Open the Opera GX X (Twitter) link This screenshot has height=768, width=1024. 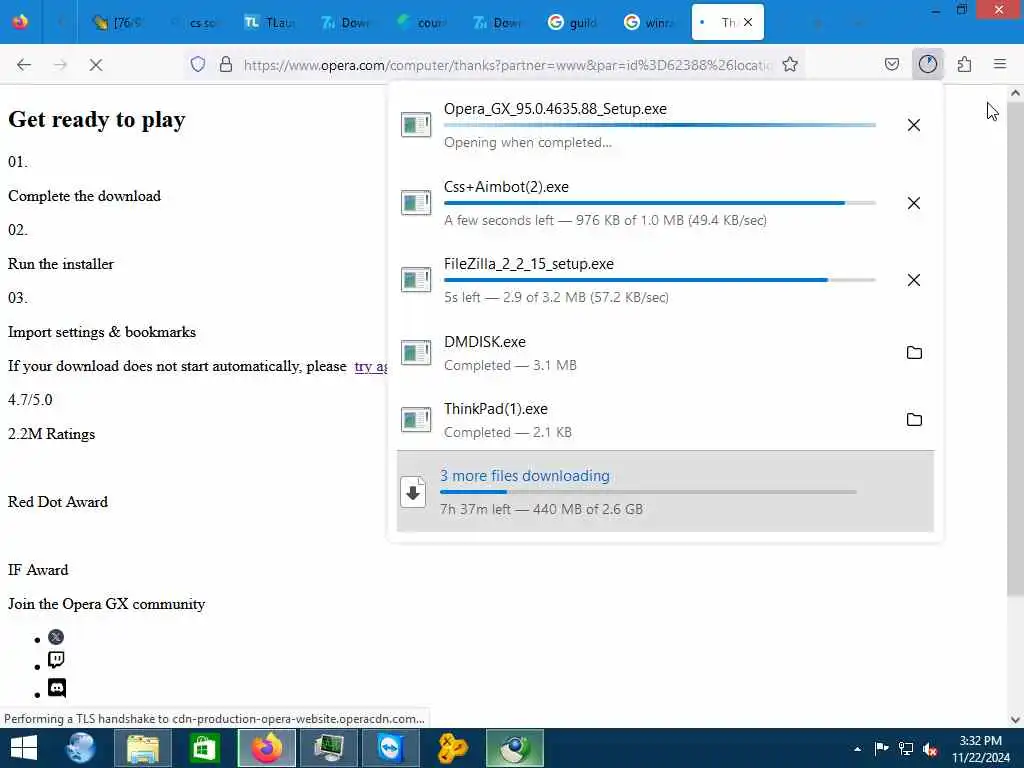(56, 637)
